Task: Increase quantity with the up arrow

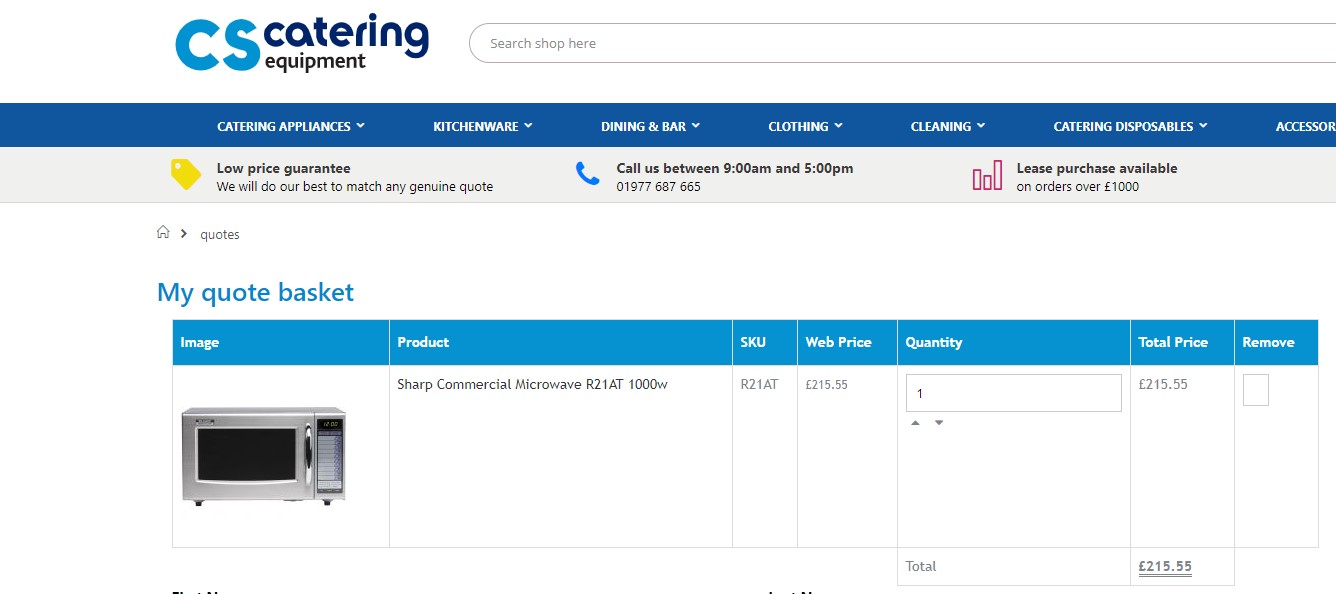Action: pyautogui.click(x=915, y=423)
